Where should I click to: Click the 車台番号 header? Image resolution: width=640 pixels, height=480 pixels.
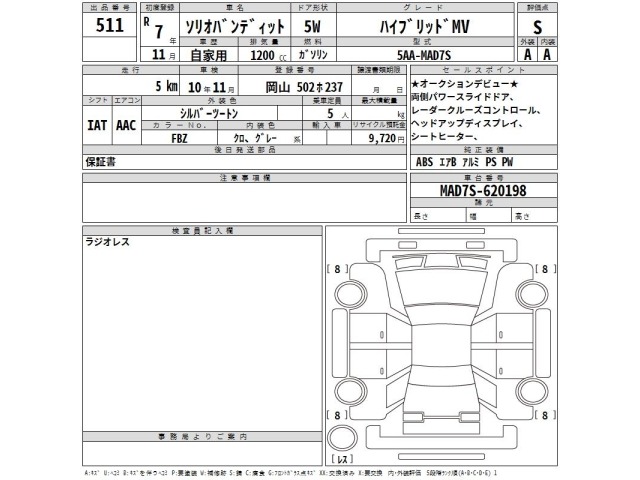point(484,178)
